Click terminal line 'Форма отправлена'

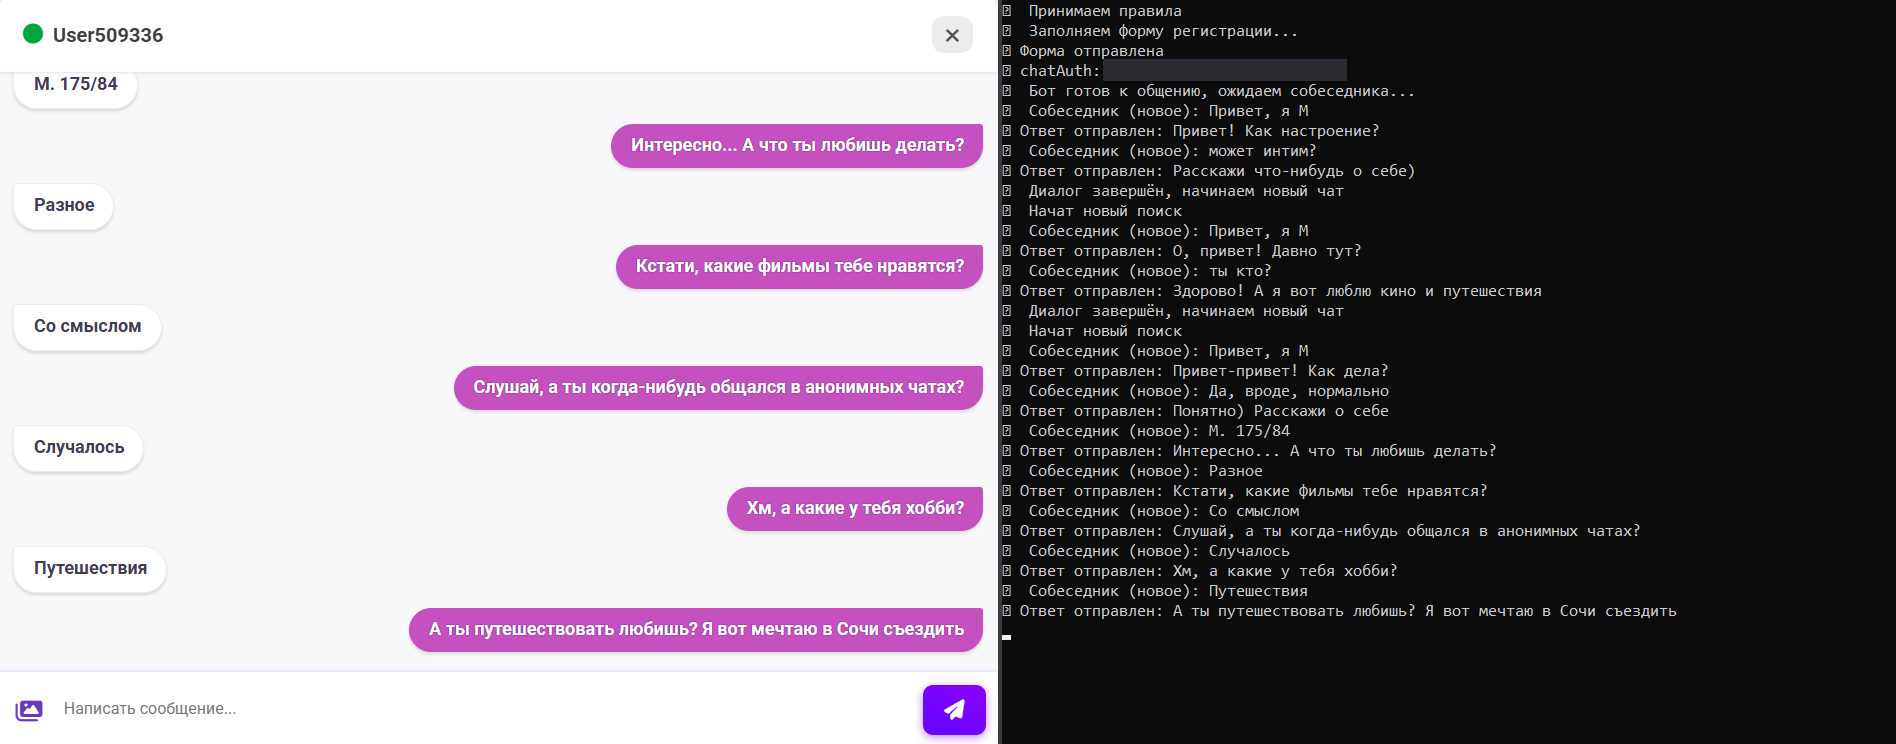coord(1083,51)
